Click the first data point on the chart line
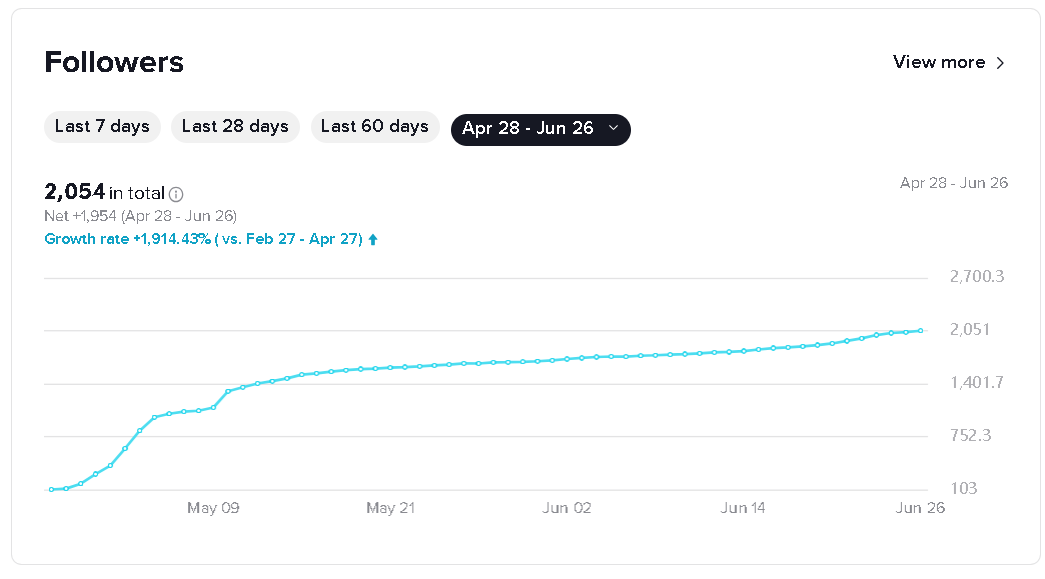This screenshot has width=1045, height=579. [51, 489]
